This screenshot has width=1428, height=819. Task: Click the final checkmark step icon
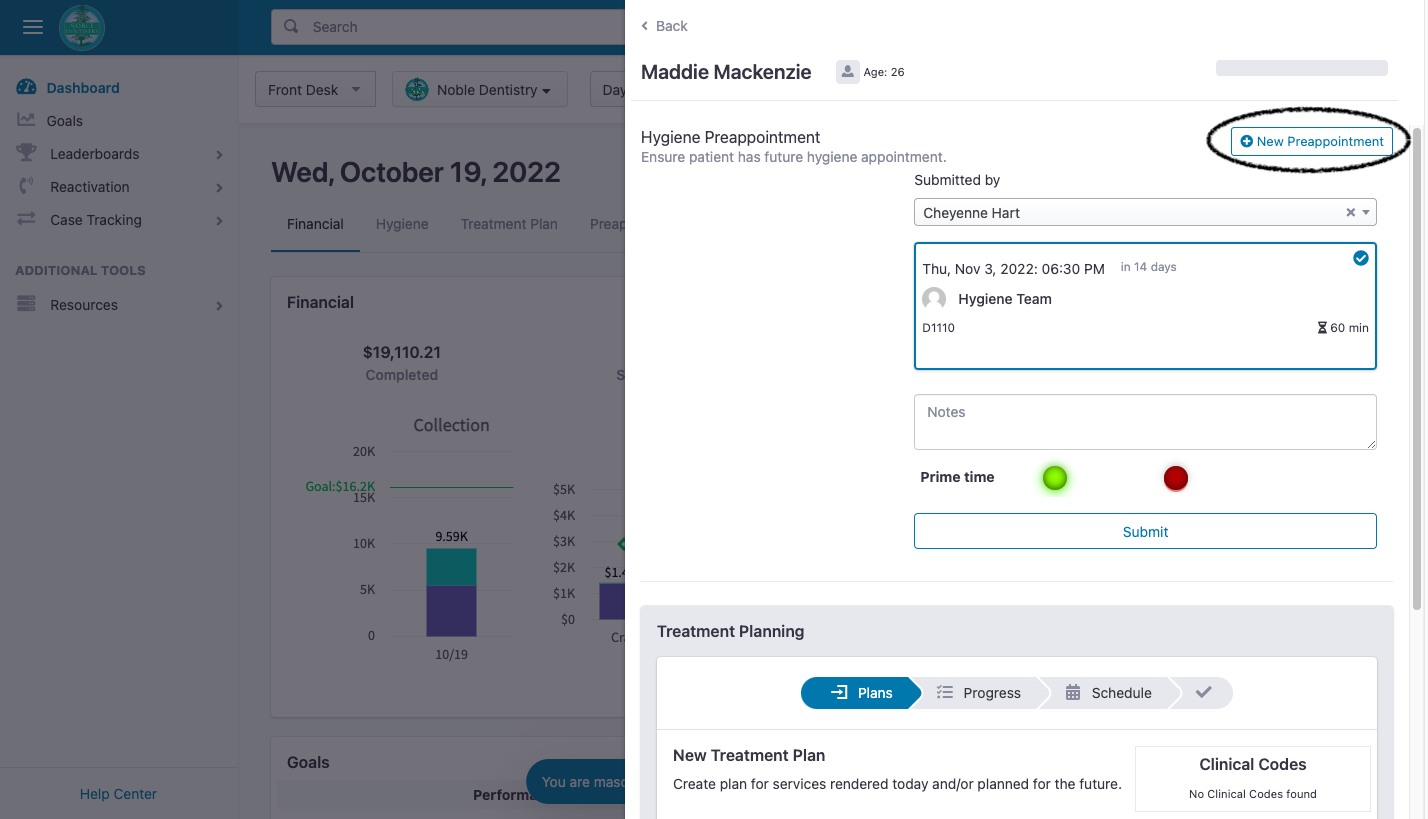(x=1204, y=692)
